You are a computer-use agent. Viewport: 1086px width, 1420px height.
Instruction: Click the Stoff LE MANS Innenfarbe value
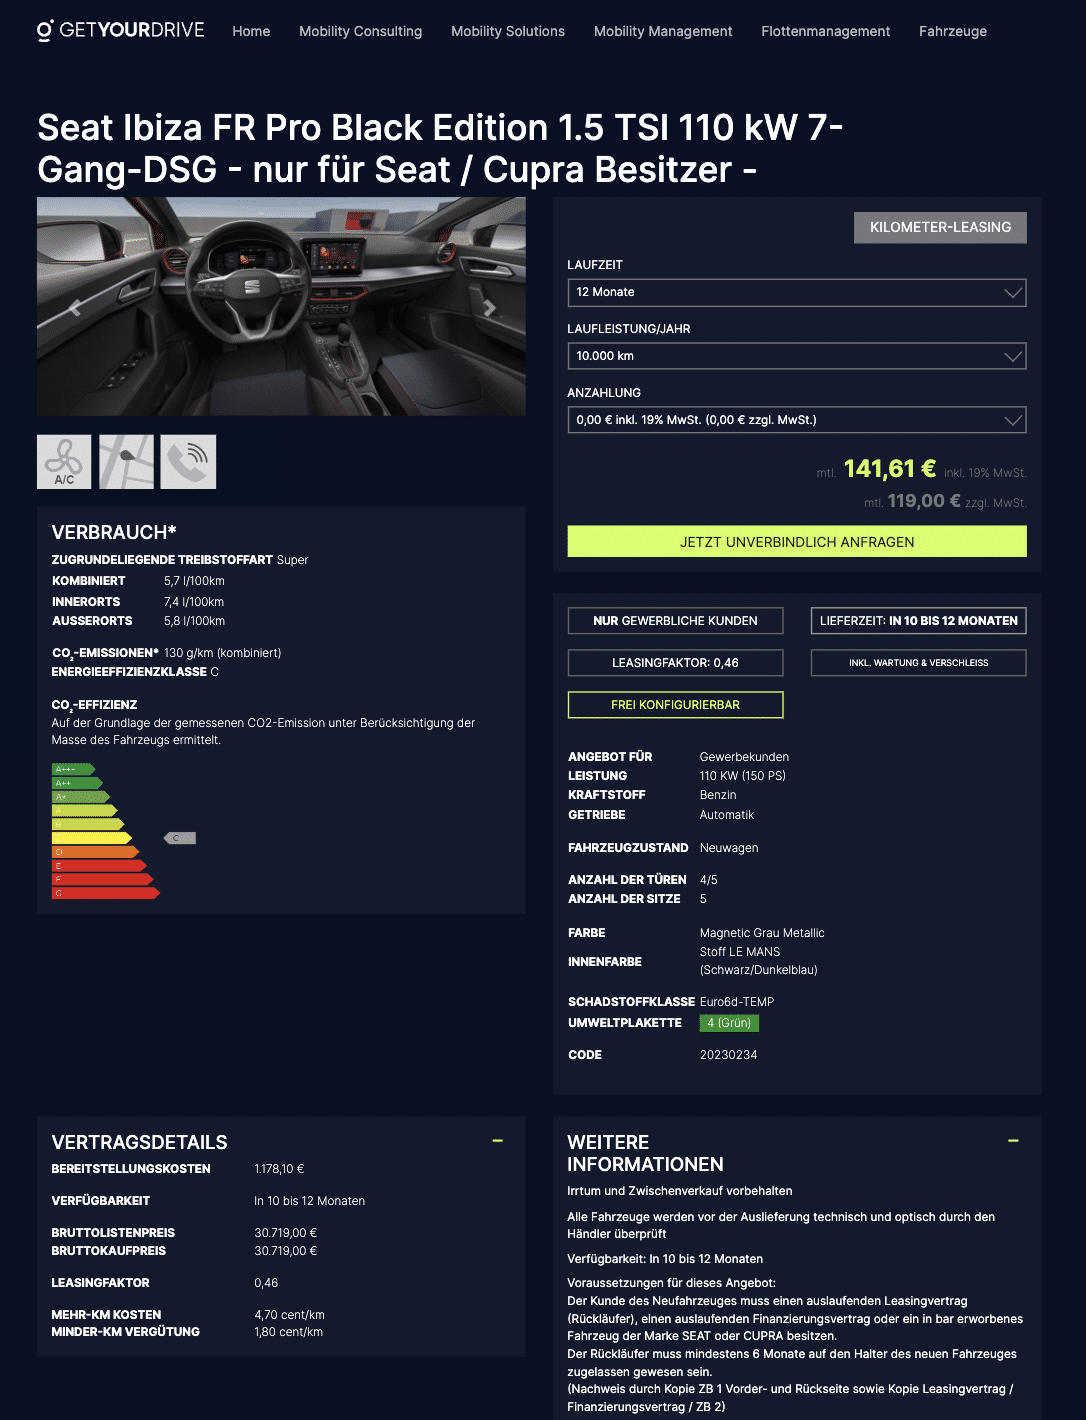(759, 961)
